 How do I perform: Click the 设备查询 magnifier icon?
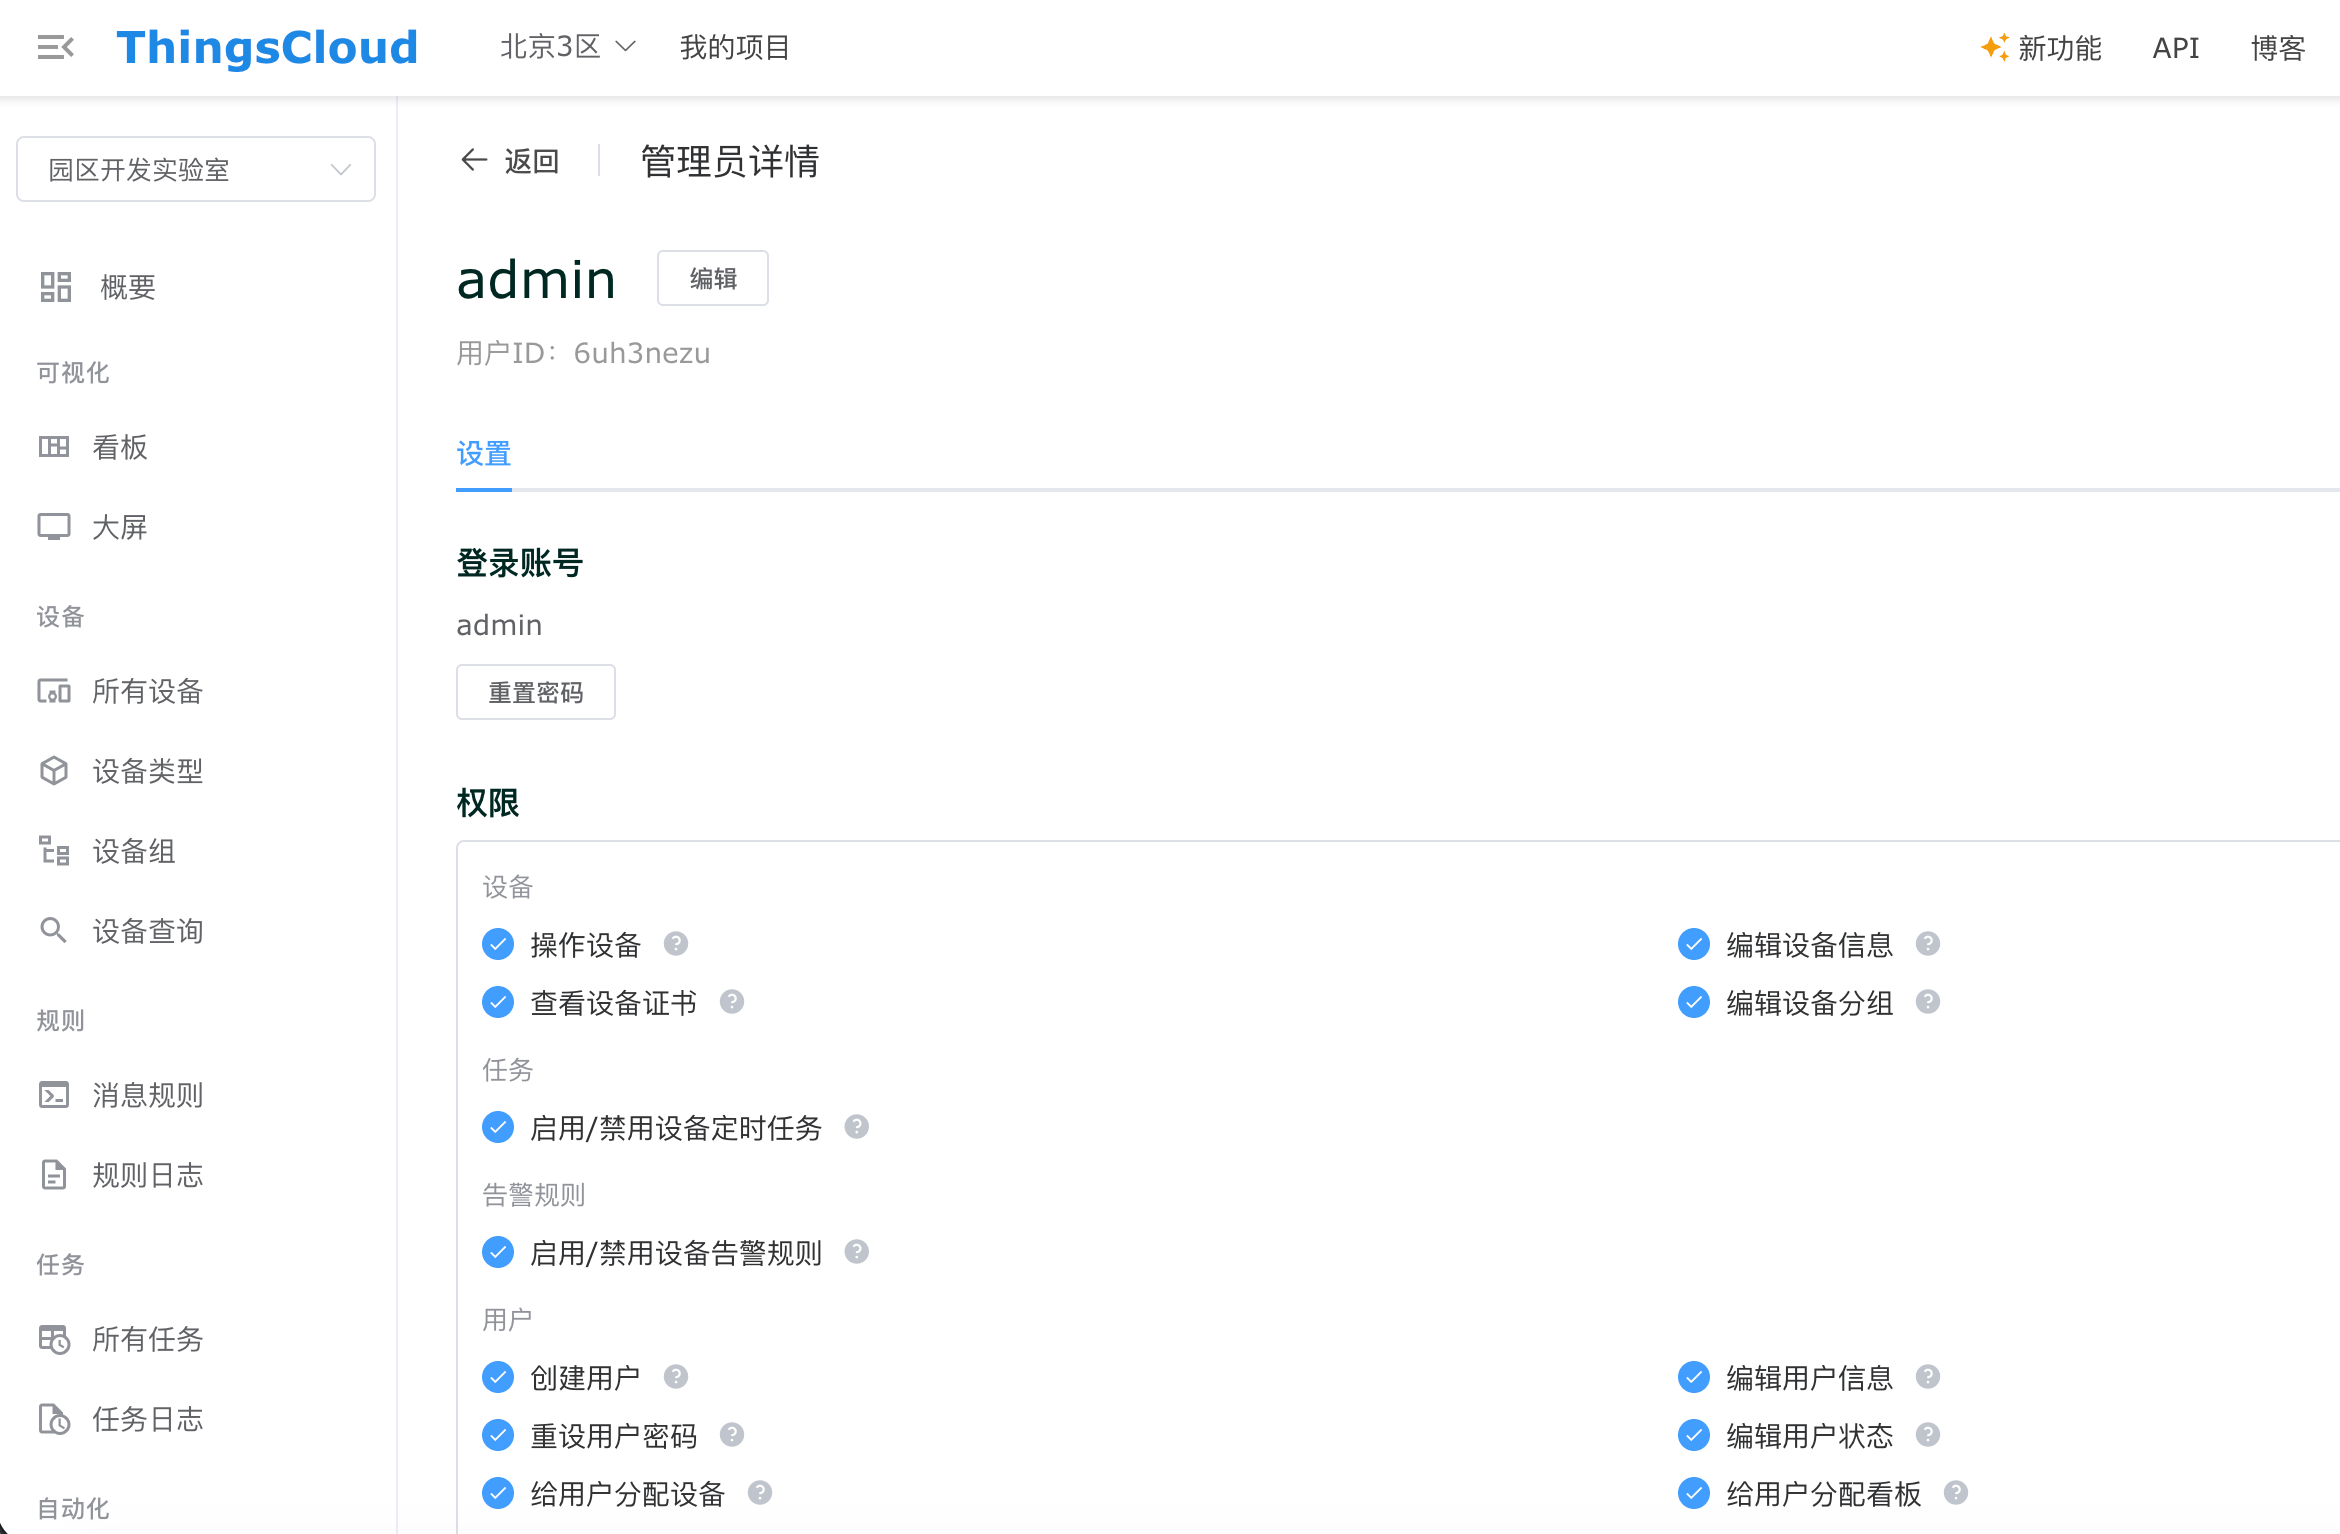[x=54, y=931]
